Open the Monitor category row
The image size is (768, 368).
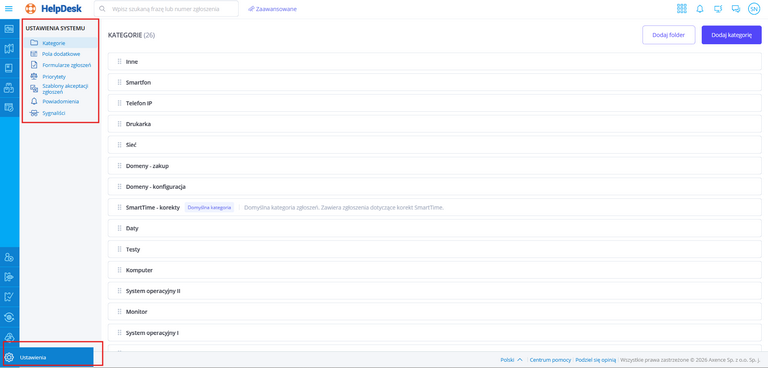click(x=434, y=312)
